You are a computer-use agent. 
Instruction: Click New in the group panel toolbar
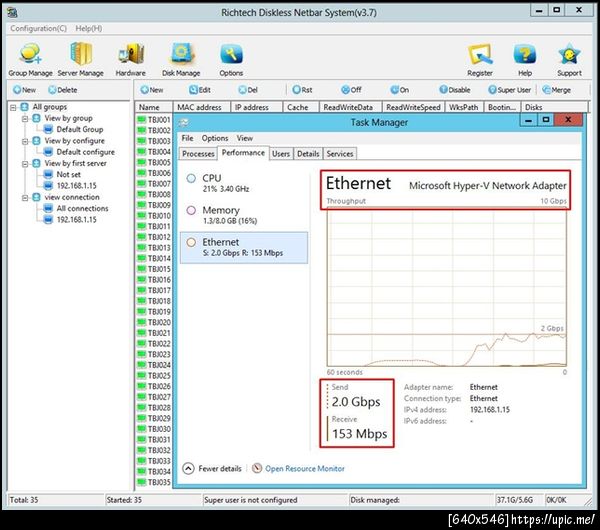(x=24, y=90)
